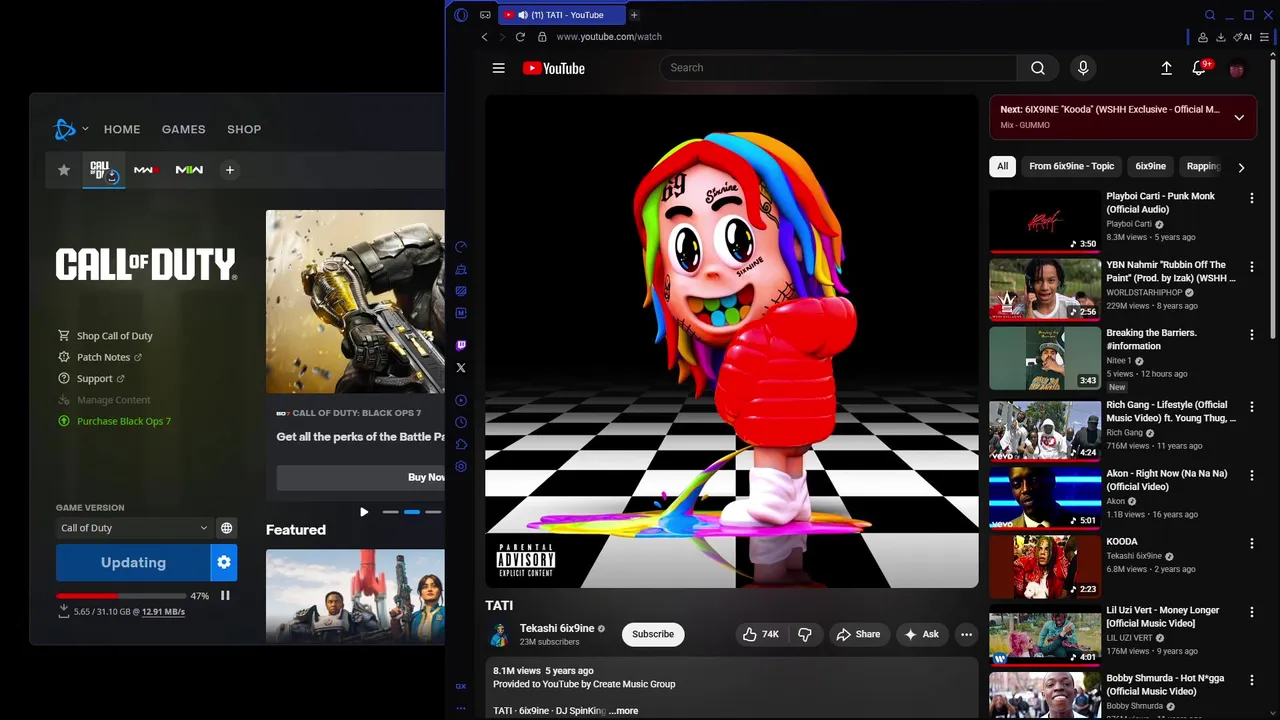Open browser tab search magnifier
This screenshot has width=1280, height=720.
pyautogui.click(x=1210, y=15)
